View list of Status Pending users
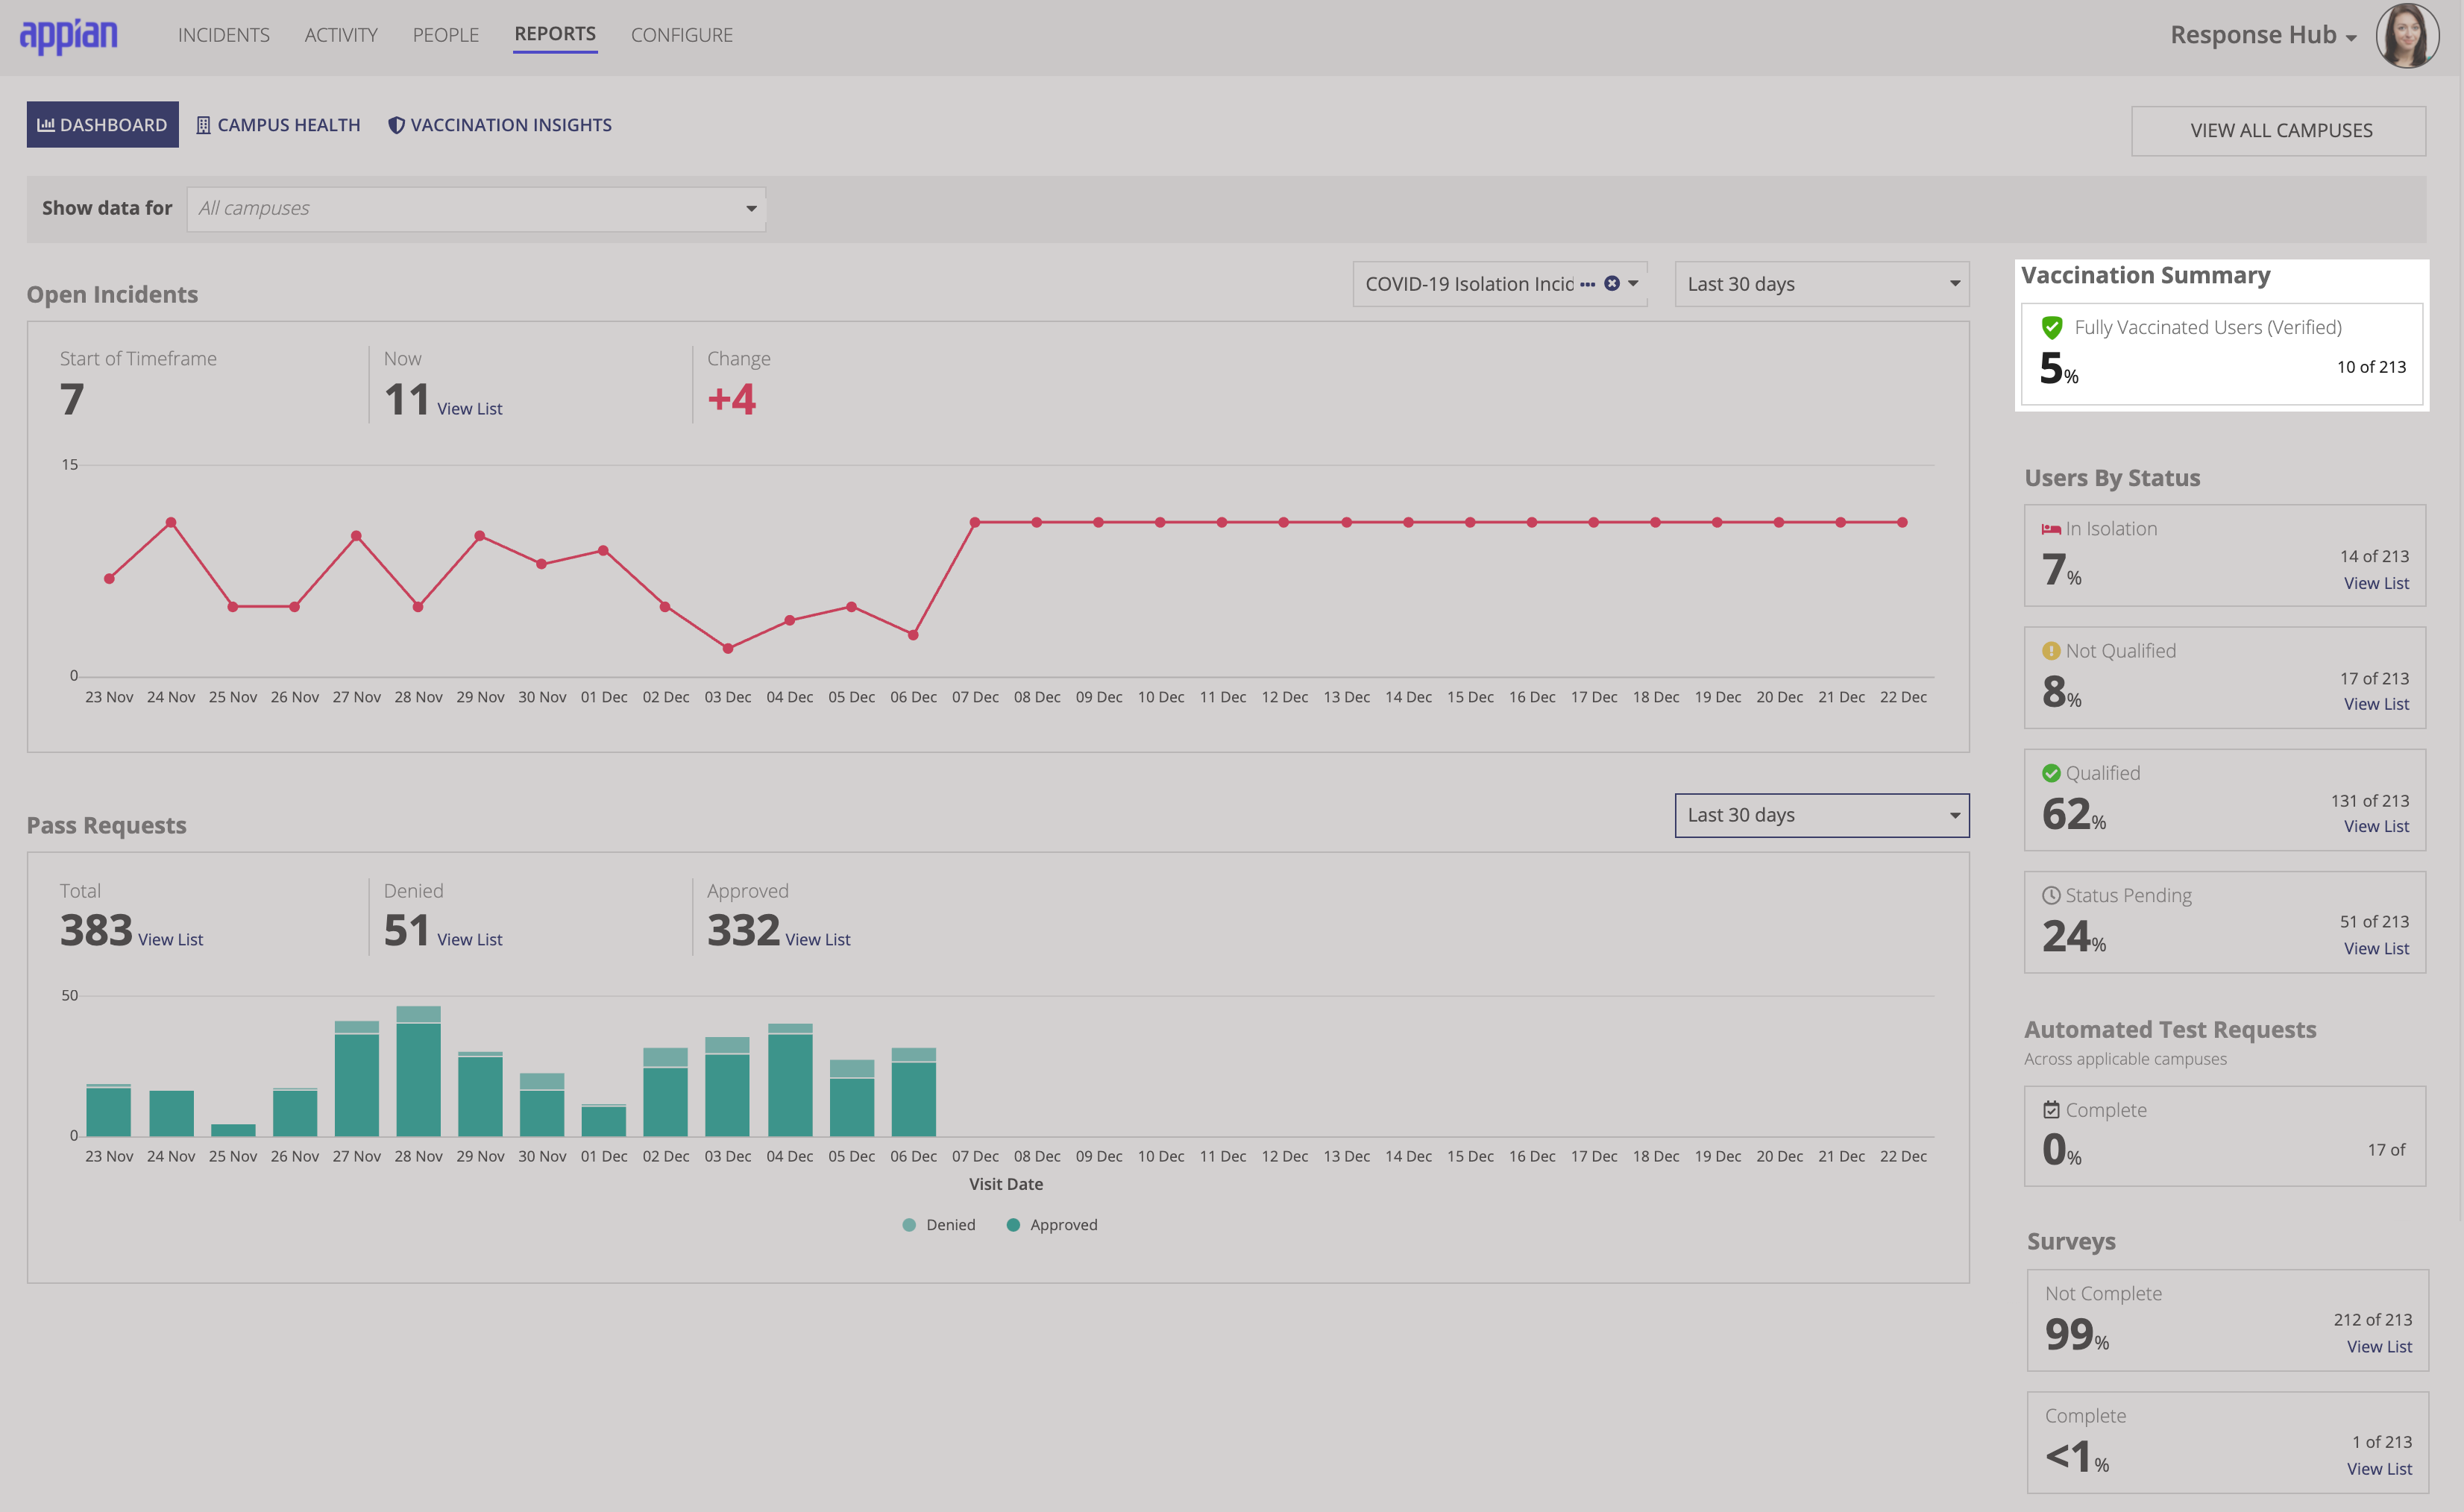 coord(2376,948)
